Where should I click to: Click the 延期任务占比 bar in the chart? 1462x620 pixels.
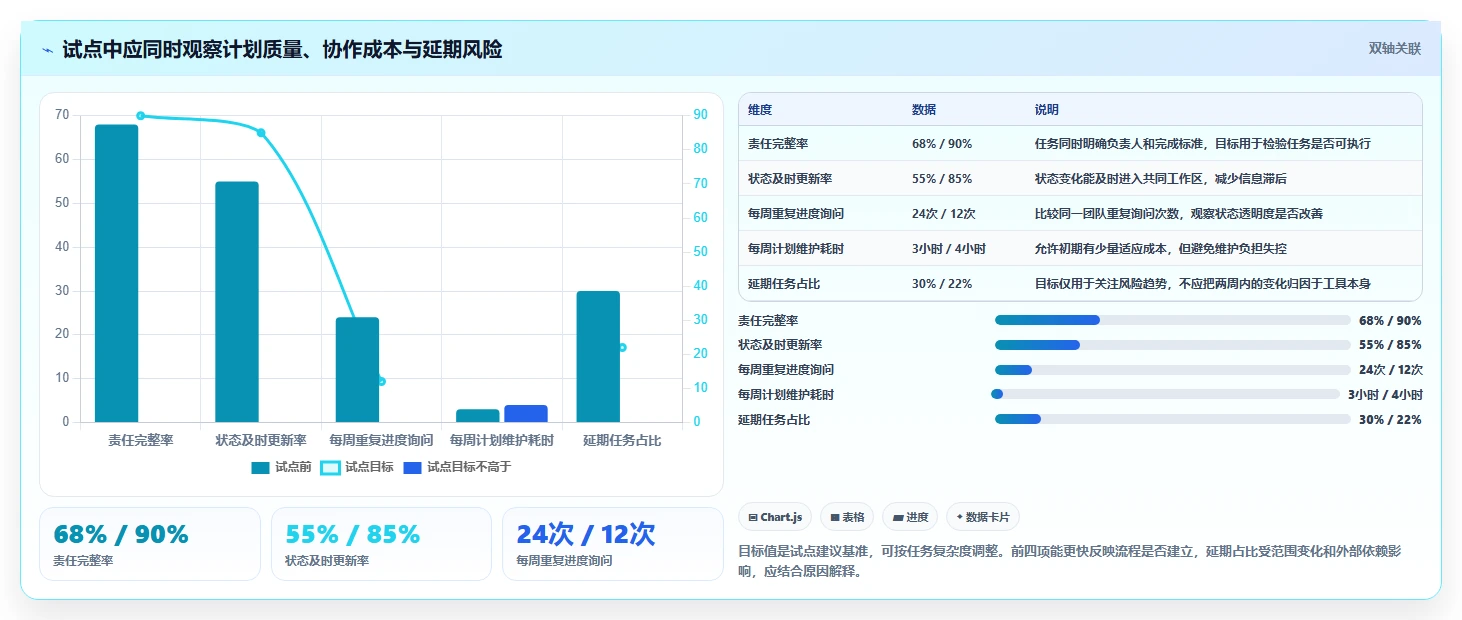tap(598, 356)
